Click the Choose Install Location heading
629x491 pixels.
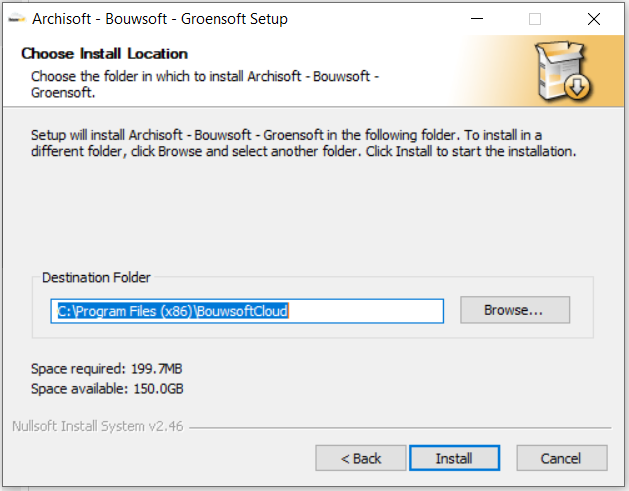point(104,53)
